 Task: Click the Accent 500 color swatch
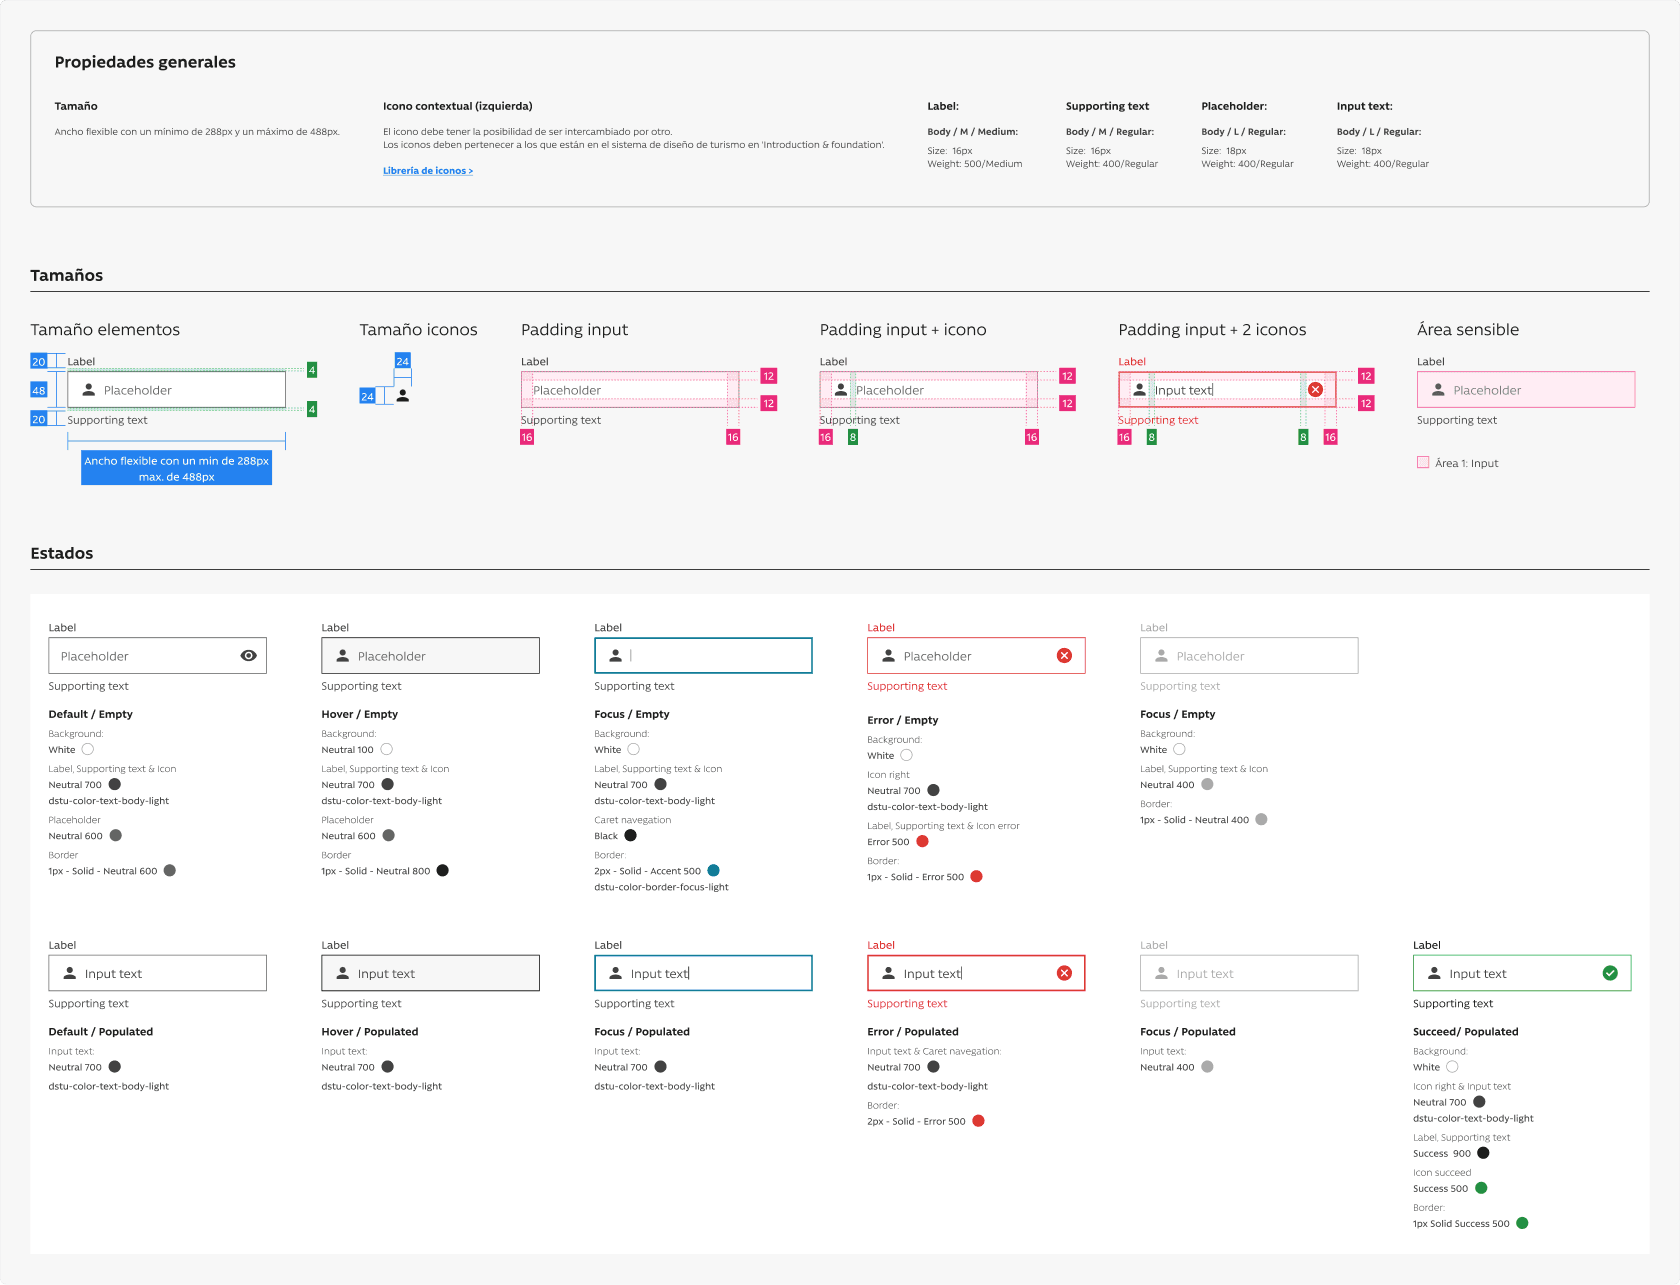tap(713, 871)
